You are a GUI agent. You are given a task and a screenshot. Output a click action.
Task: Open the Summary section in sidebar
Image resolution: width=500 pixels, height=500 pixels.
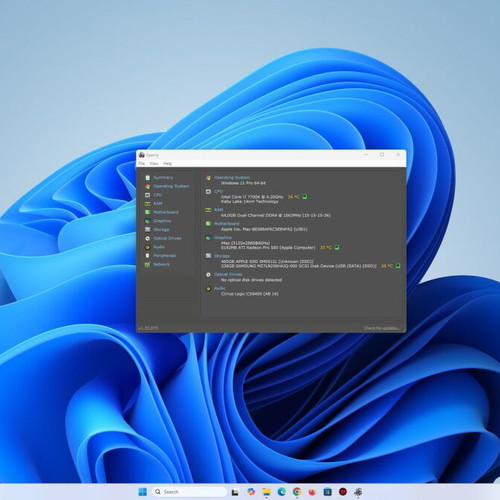(x=163, y=178)
